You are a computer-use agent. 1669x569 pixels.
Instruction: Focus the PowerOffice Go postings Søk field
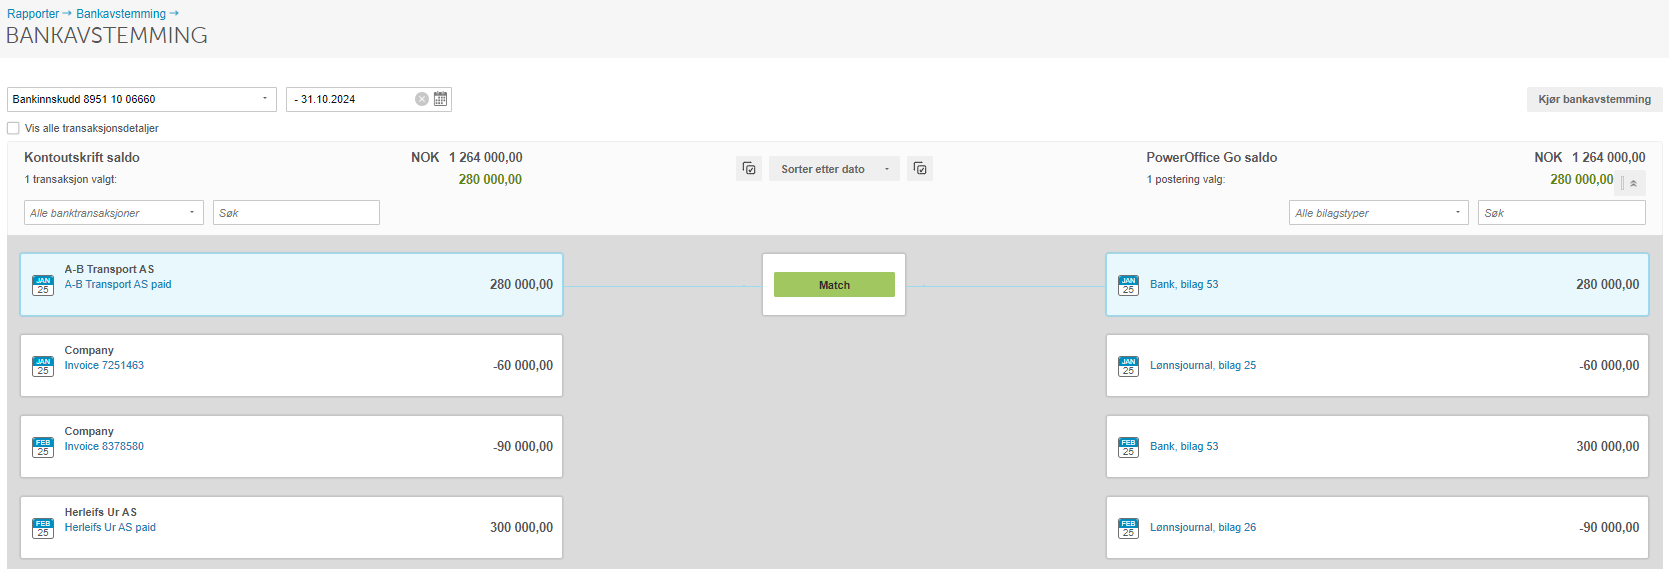click(x=1561, y=213)
